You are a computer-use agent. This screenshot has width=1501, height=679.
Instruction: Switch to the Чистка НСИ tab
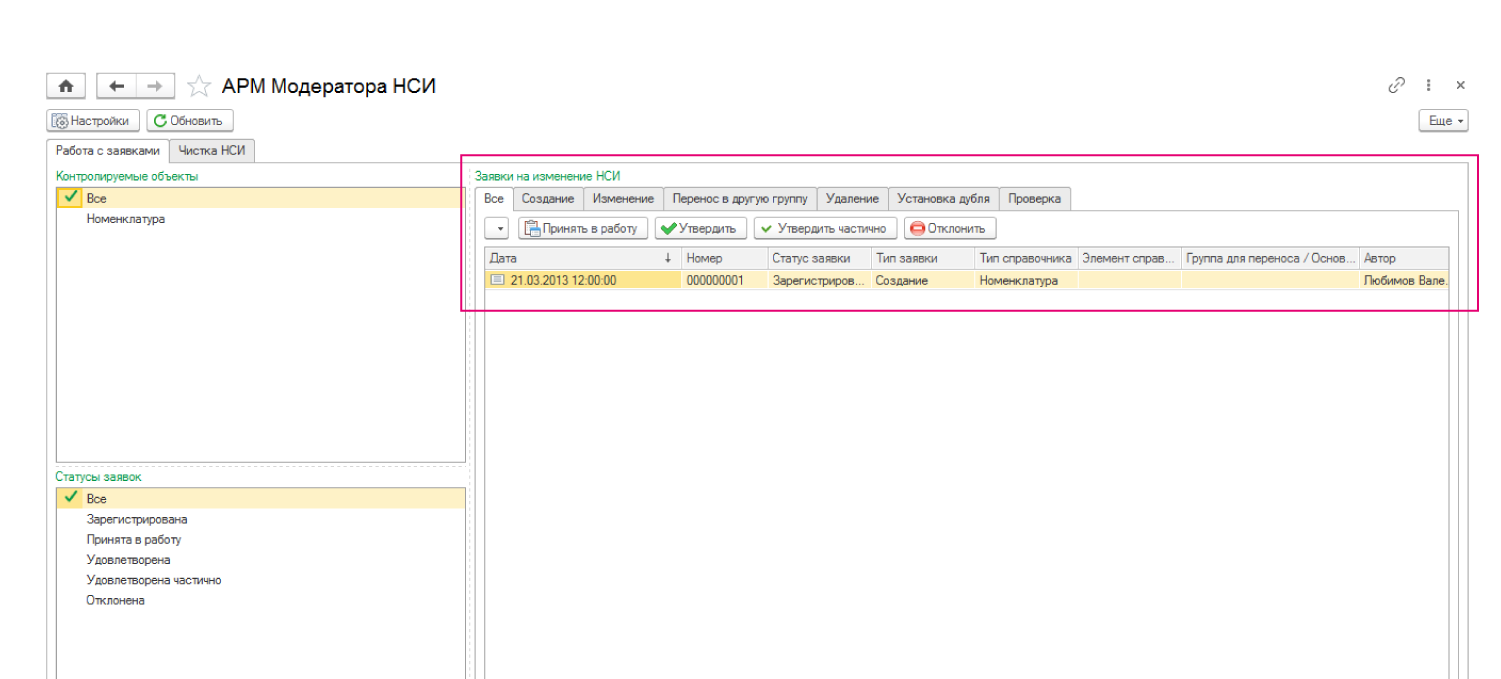[211, 151]
